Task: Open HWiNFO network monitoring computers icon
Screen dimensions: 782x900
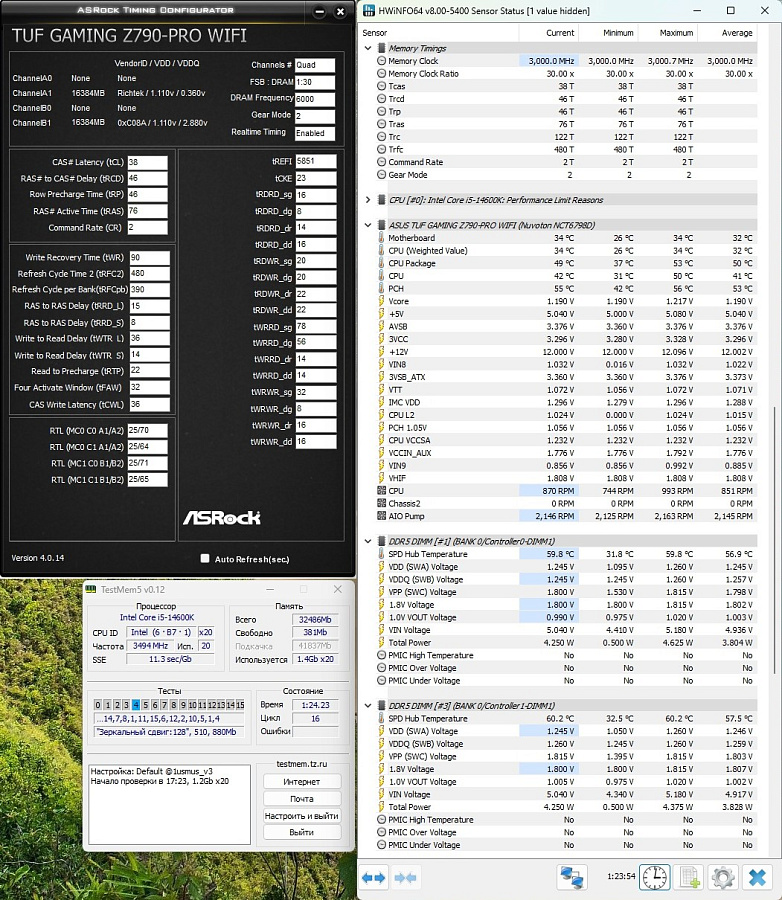Action: click(x=572, y=877)
